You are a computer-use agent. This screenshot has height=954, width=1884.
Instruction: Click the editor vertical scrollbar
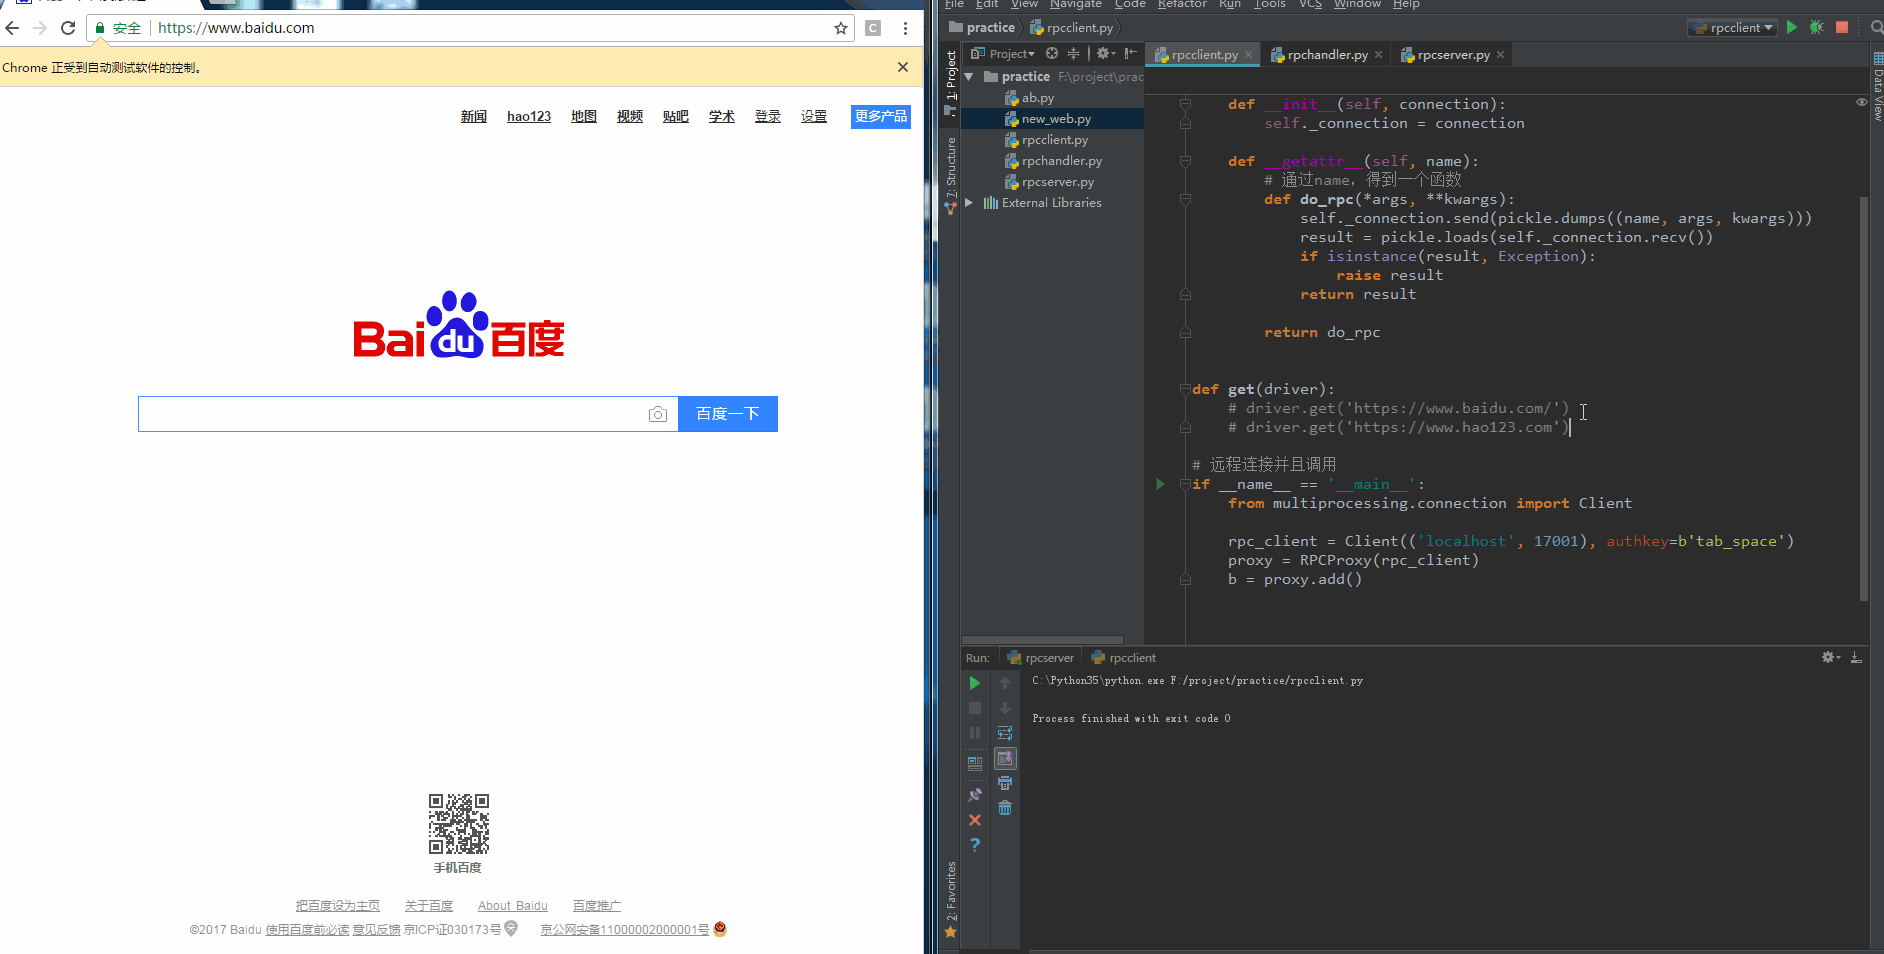(1864, 398)
